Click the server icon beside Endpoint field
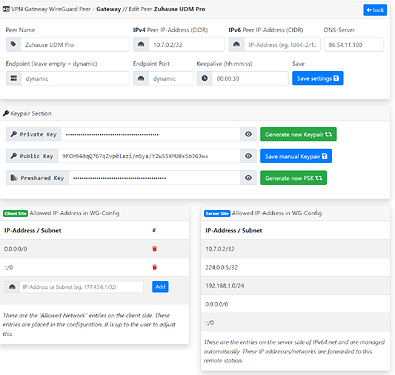The height and width of the screenshot is (375, 395). pos(14,78)
